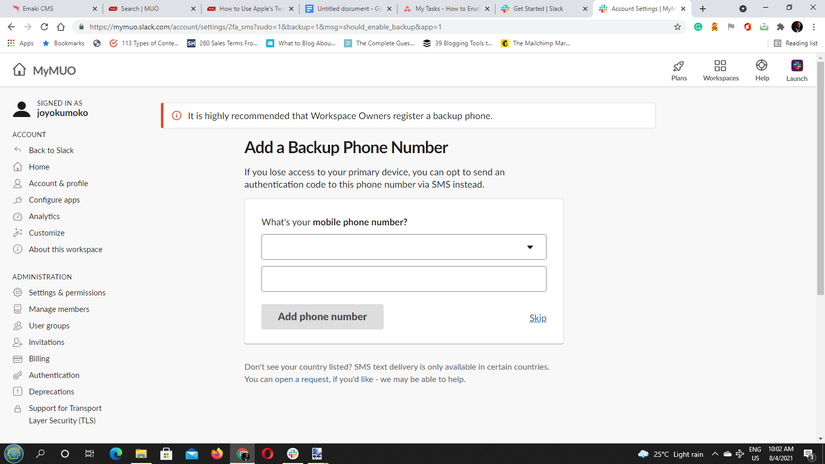Click the open a request link
Screen dimensions: 825x464
[301, 379]
